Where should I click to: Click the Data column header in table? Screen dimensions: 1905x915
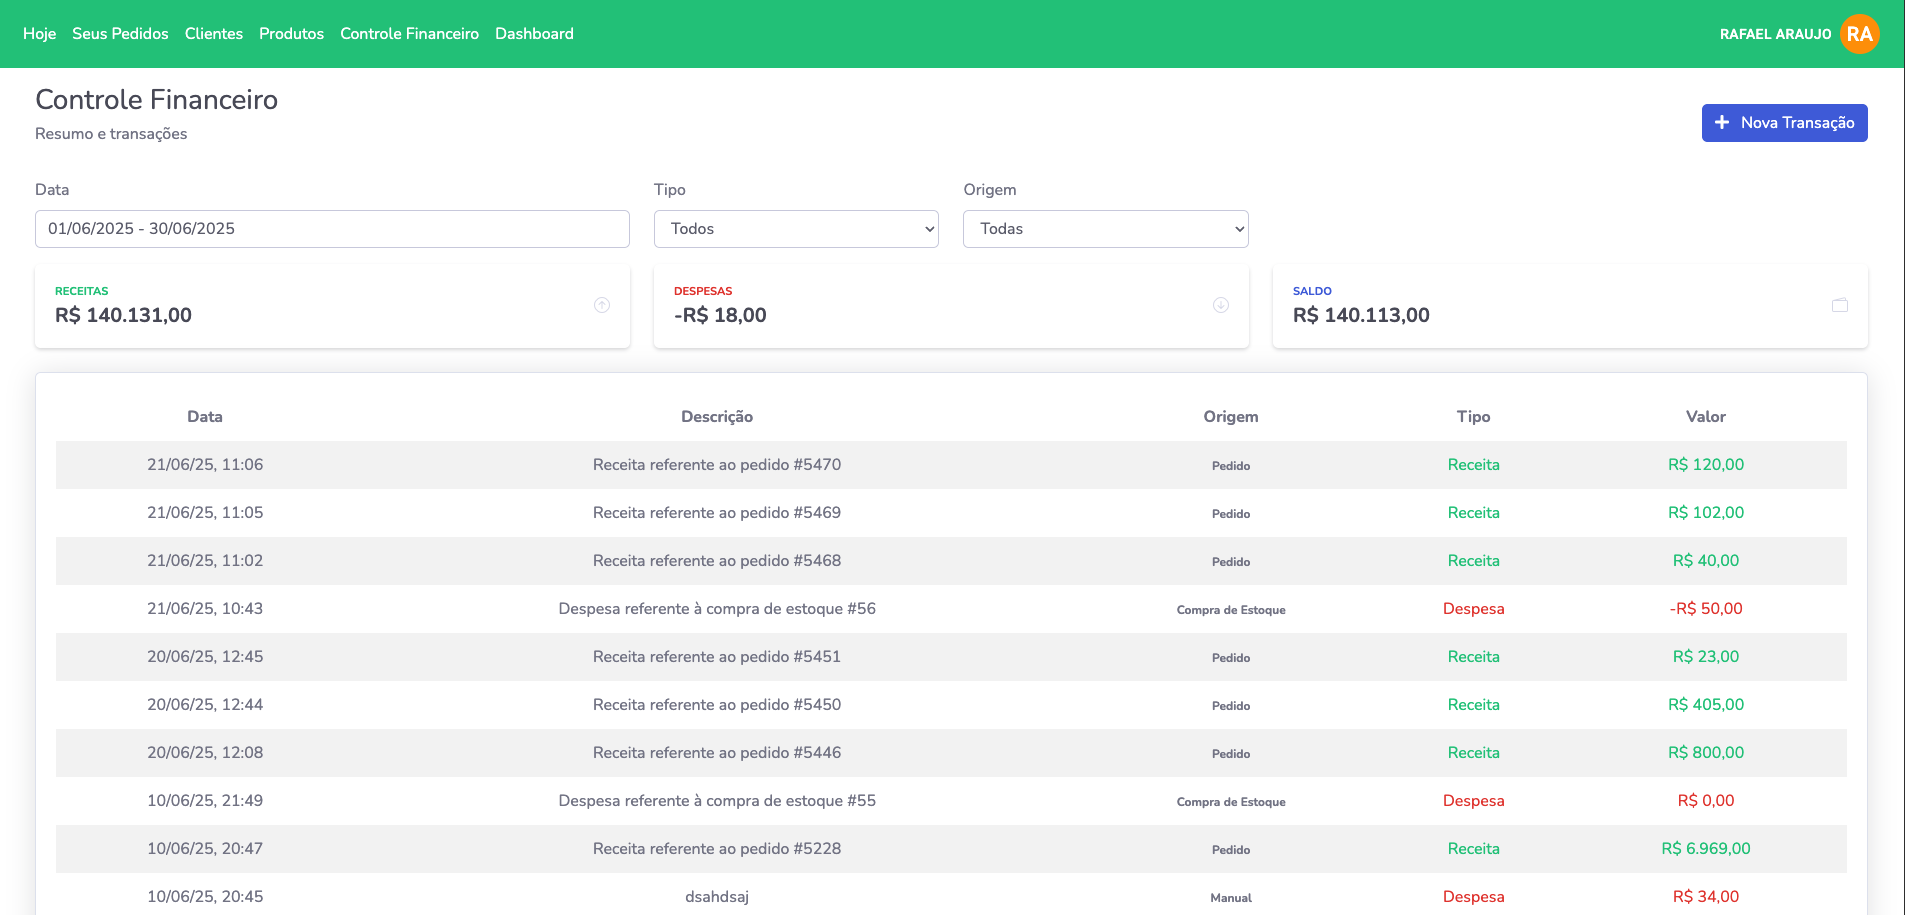(x=205, y=417)
